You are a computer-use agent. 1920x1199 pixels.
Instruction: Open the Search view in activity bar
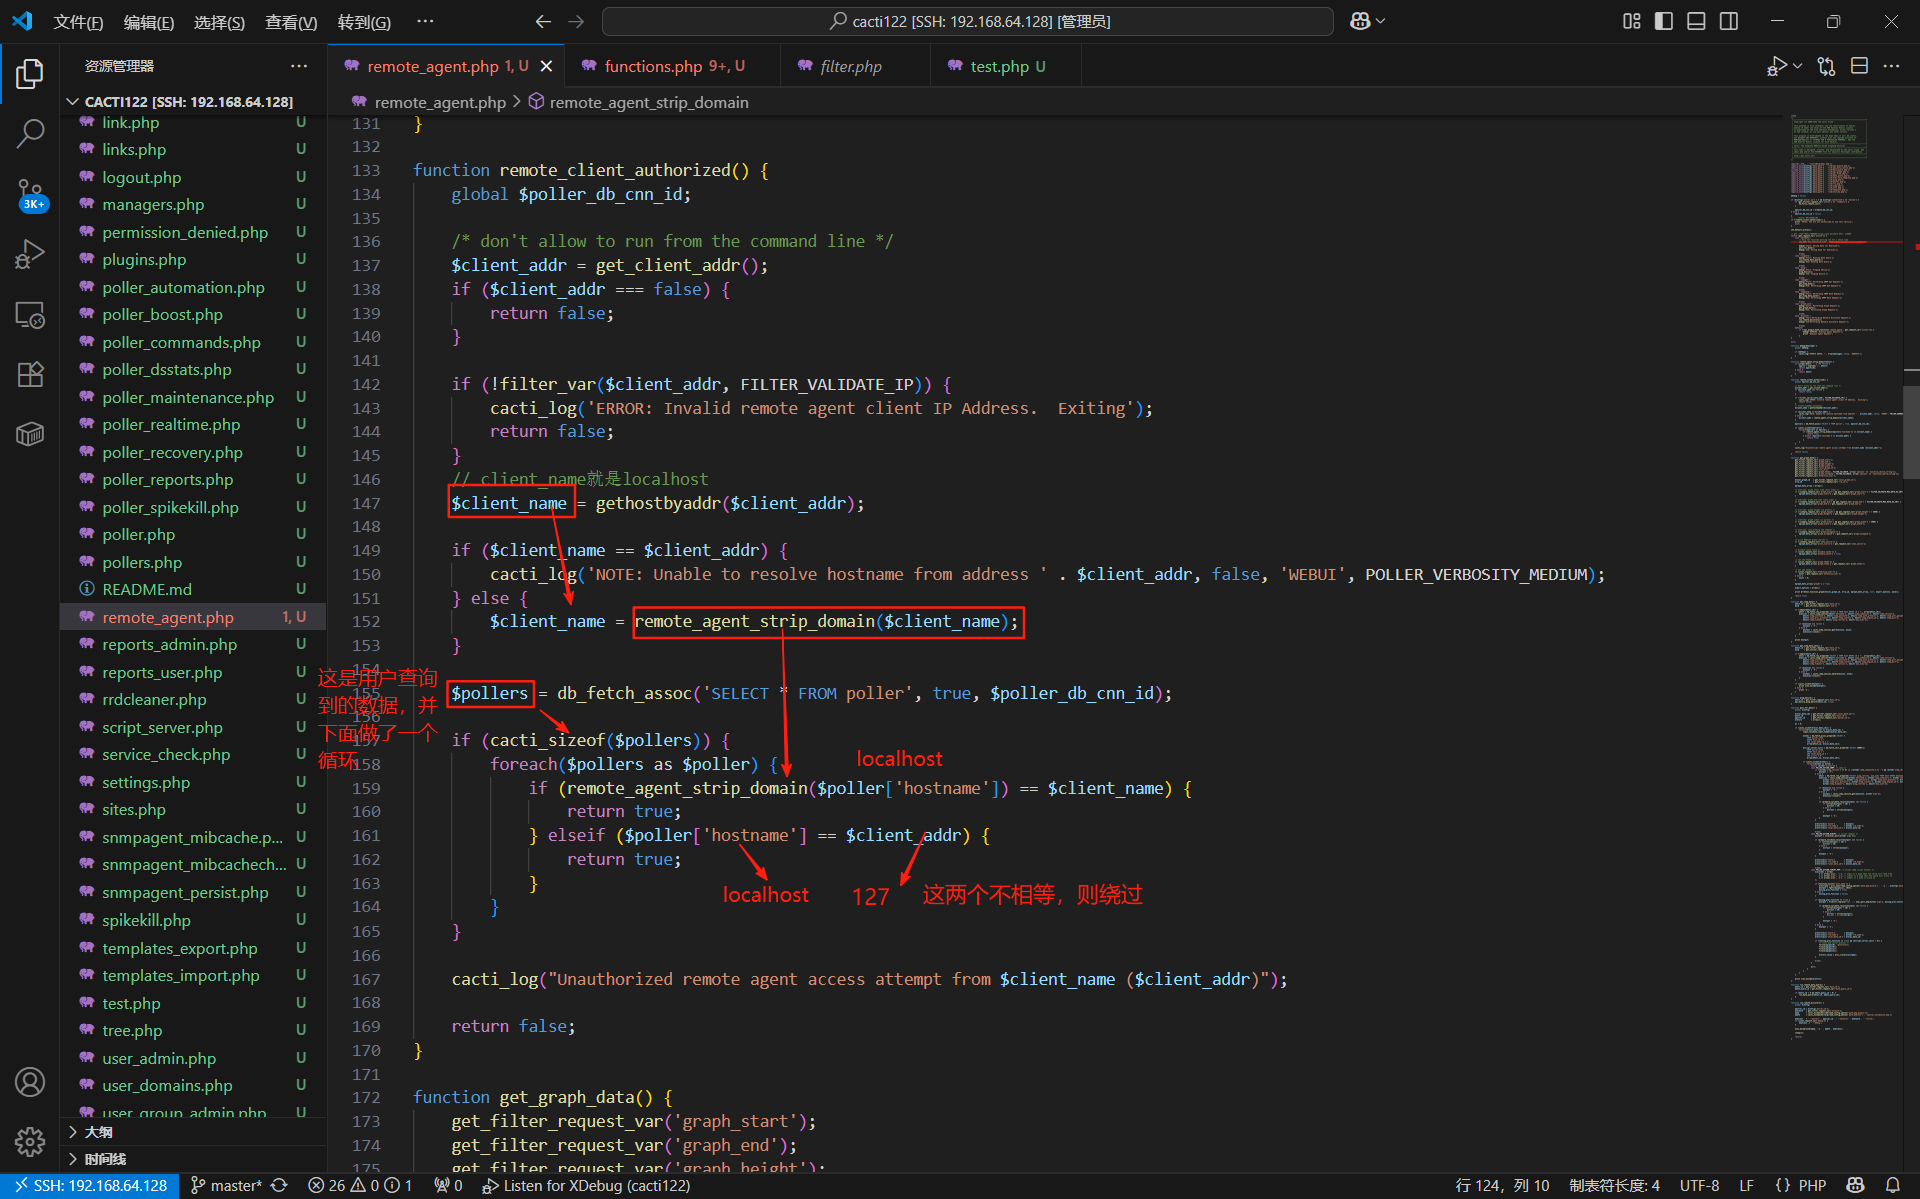click(30, 133)
